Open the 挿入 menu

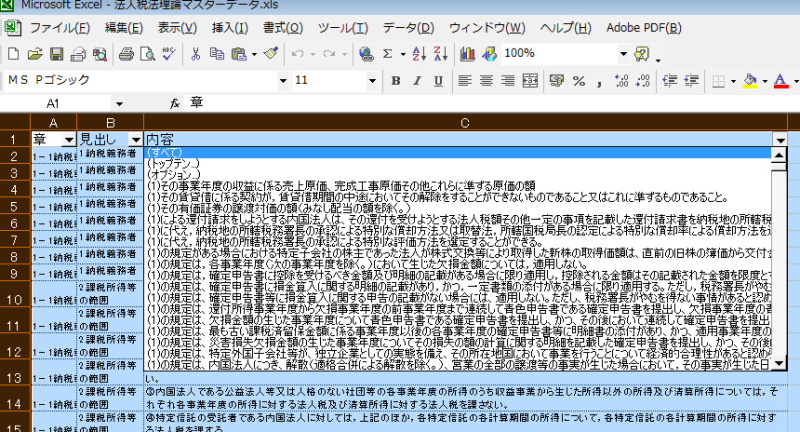(230, 28)
